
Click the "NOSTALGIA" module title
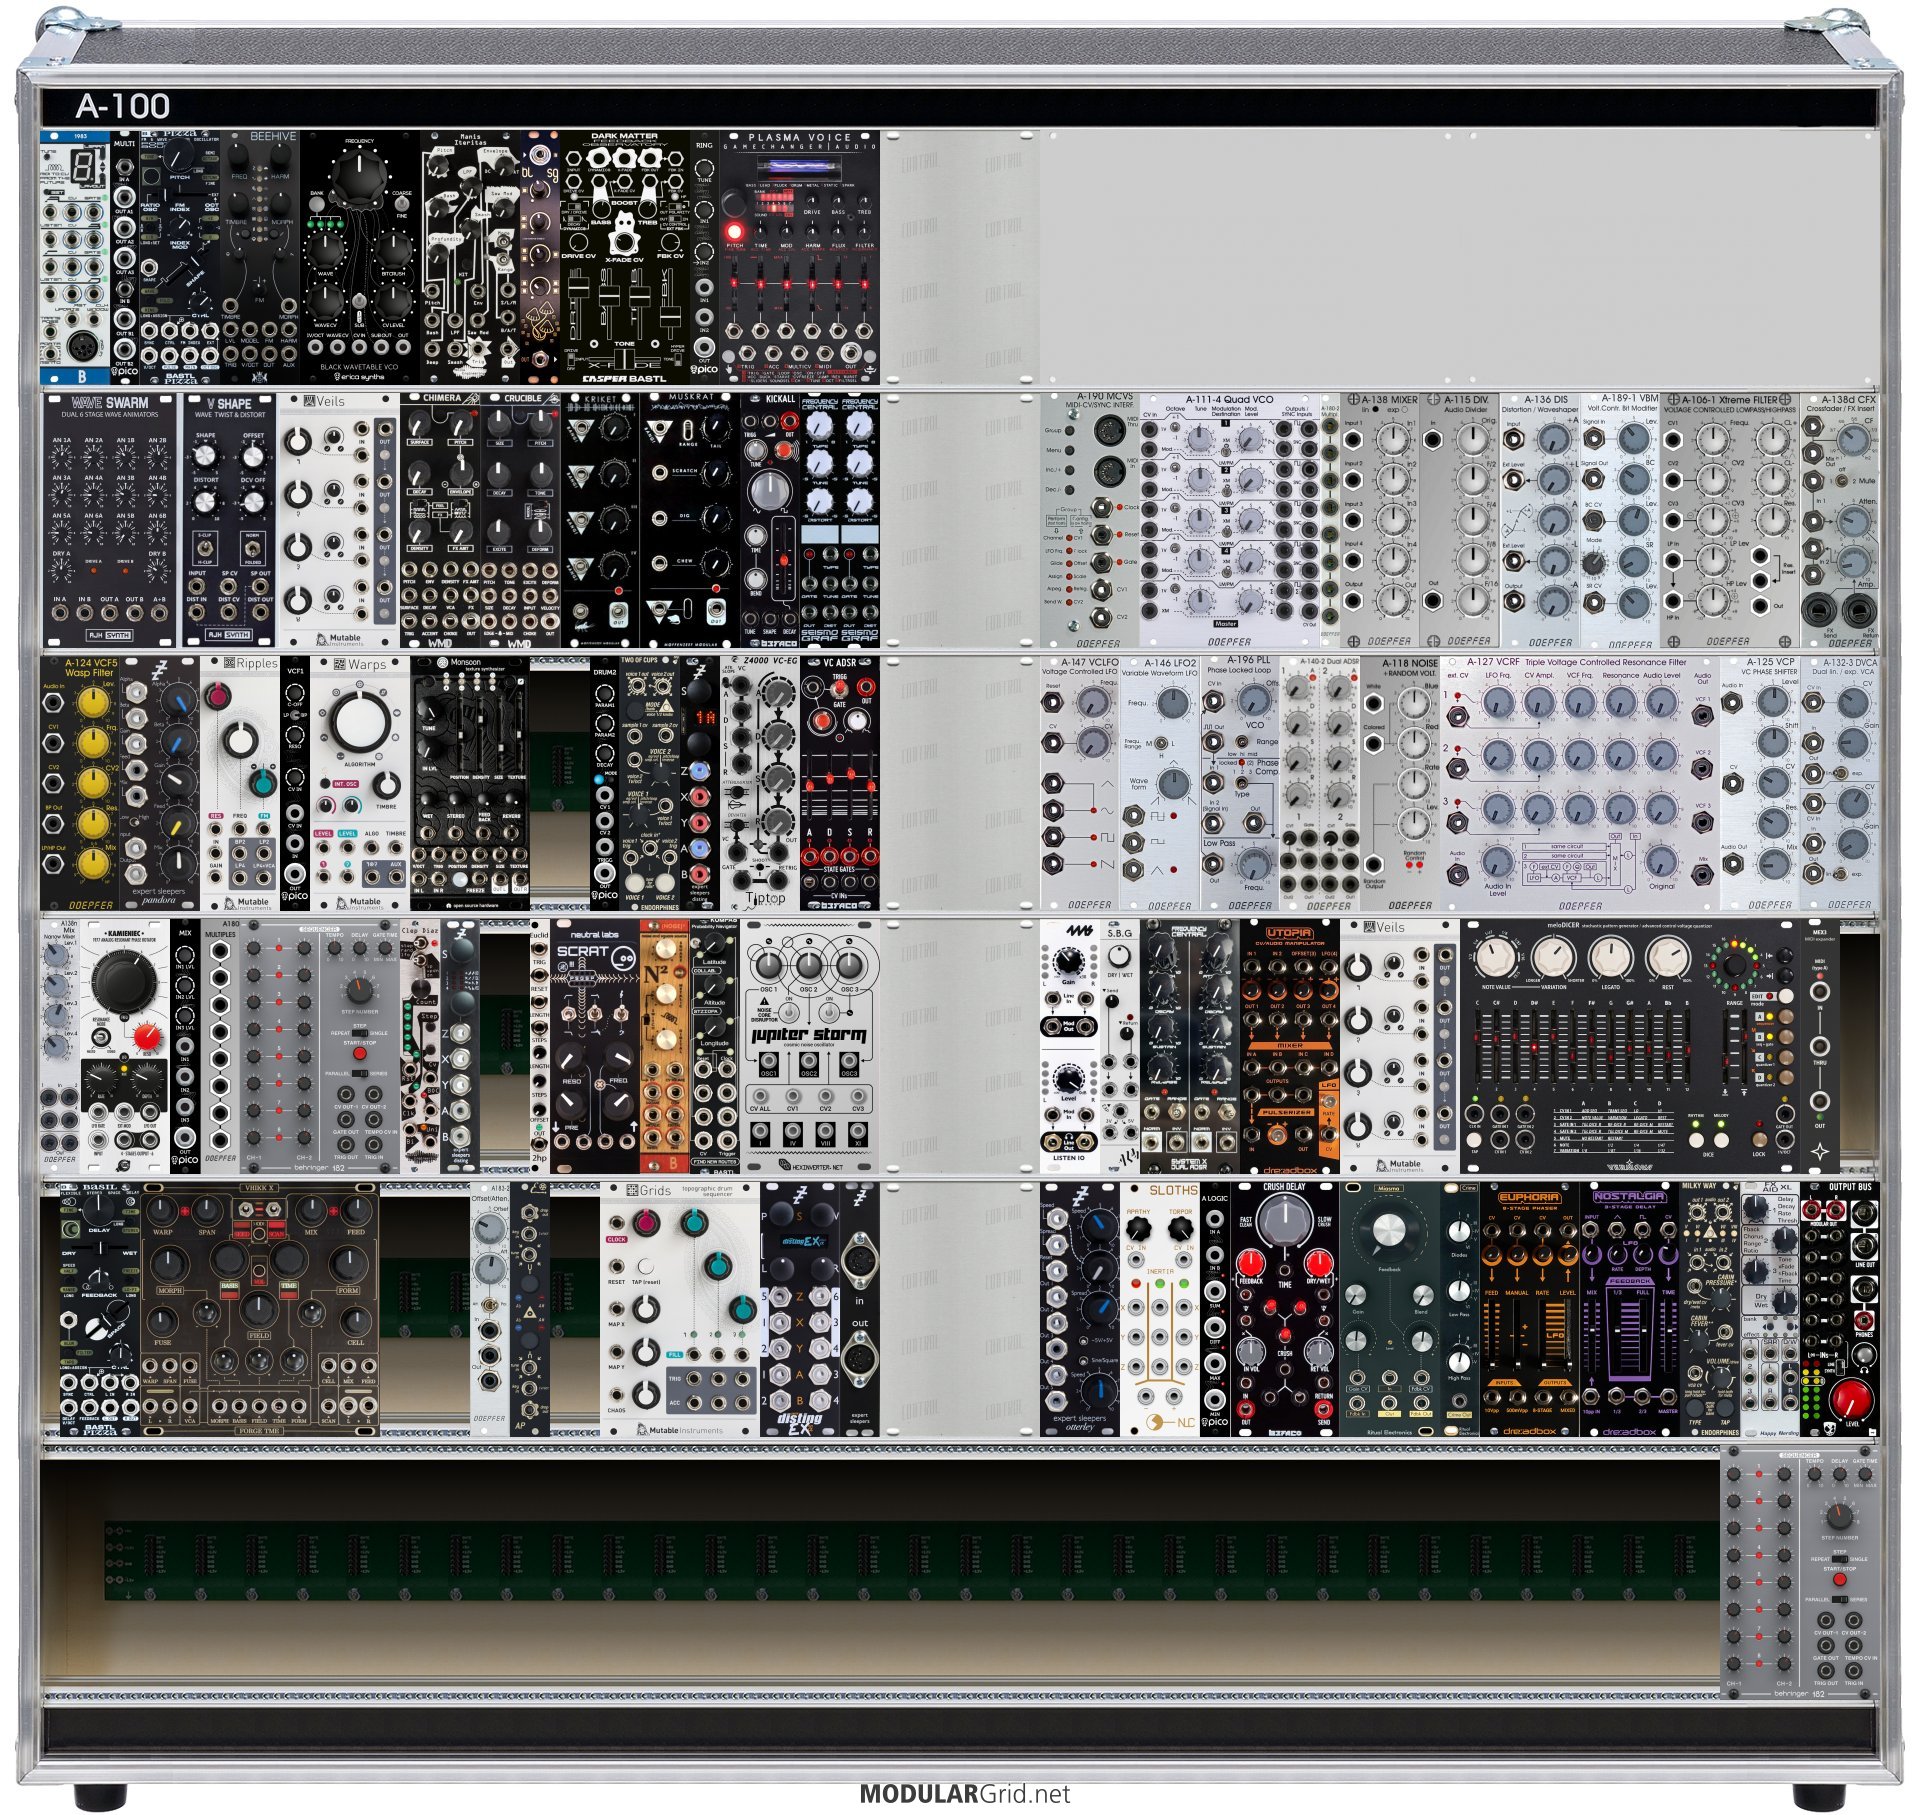click(1631, 1196)
